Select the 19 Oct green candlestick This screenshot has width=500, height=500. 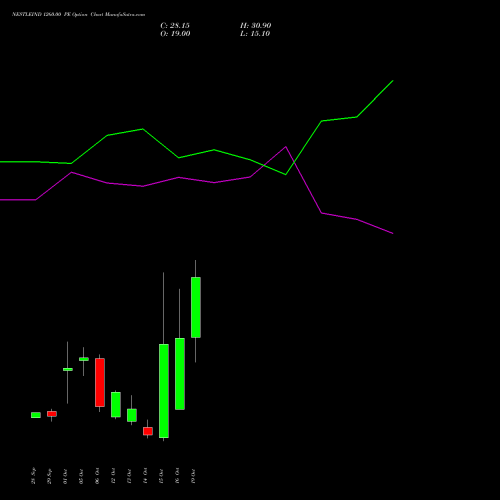point(196,307)
